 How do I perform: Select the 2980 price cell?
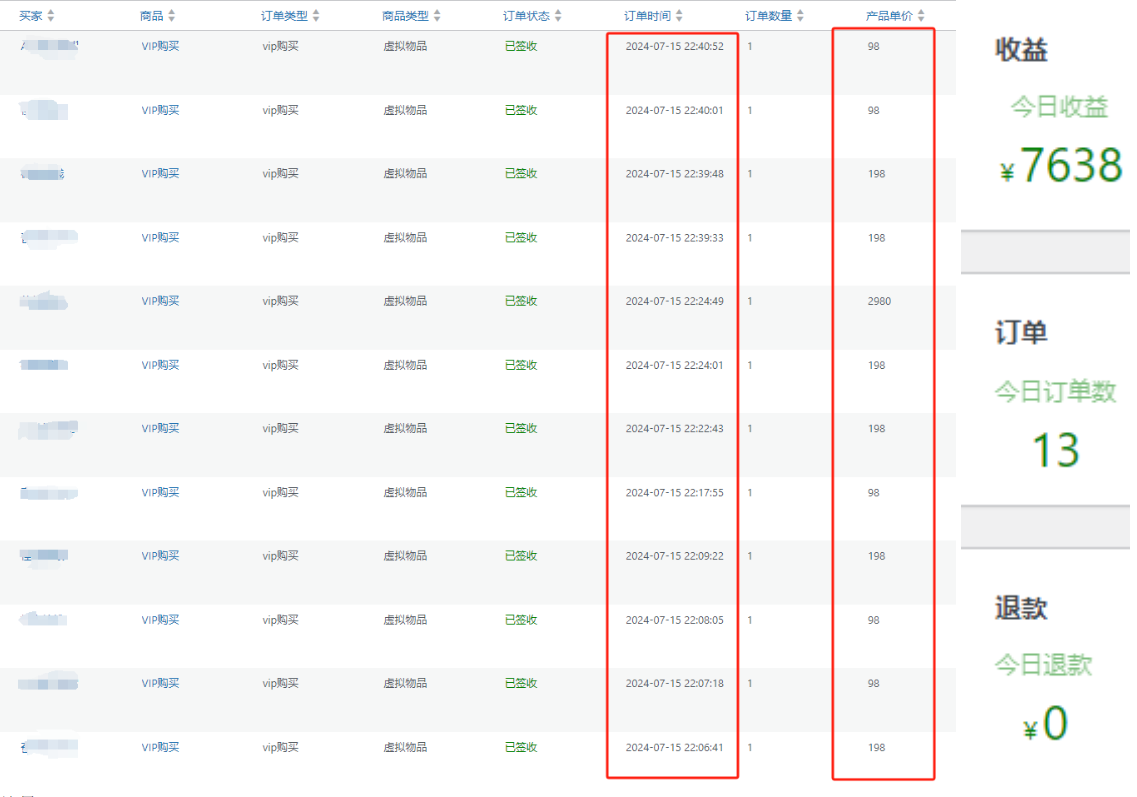879,301
